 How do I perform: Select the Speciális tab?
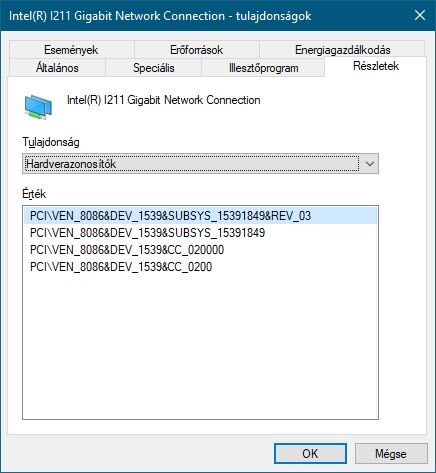point(154,68)
